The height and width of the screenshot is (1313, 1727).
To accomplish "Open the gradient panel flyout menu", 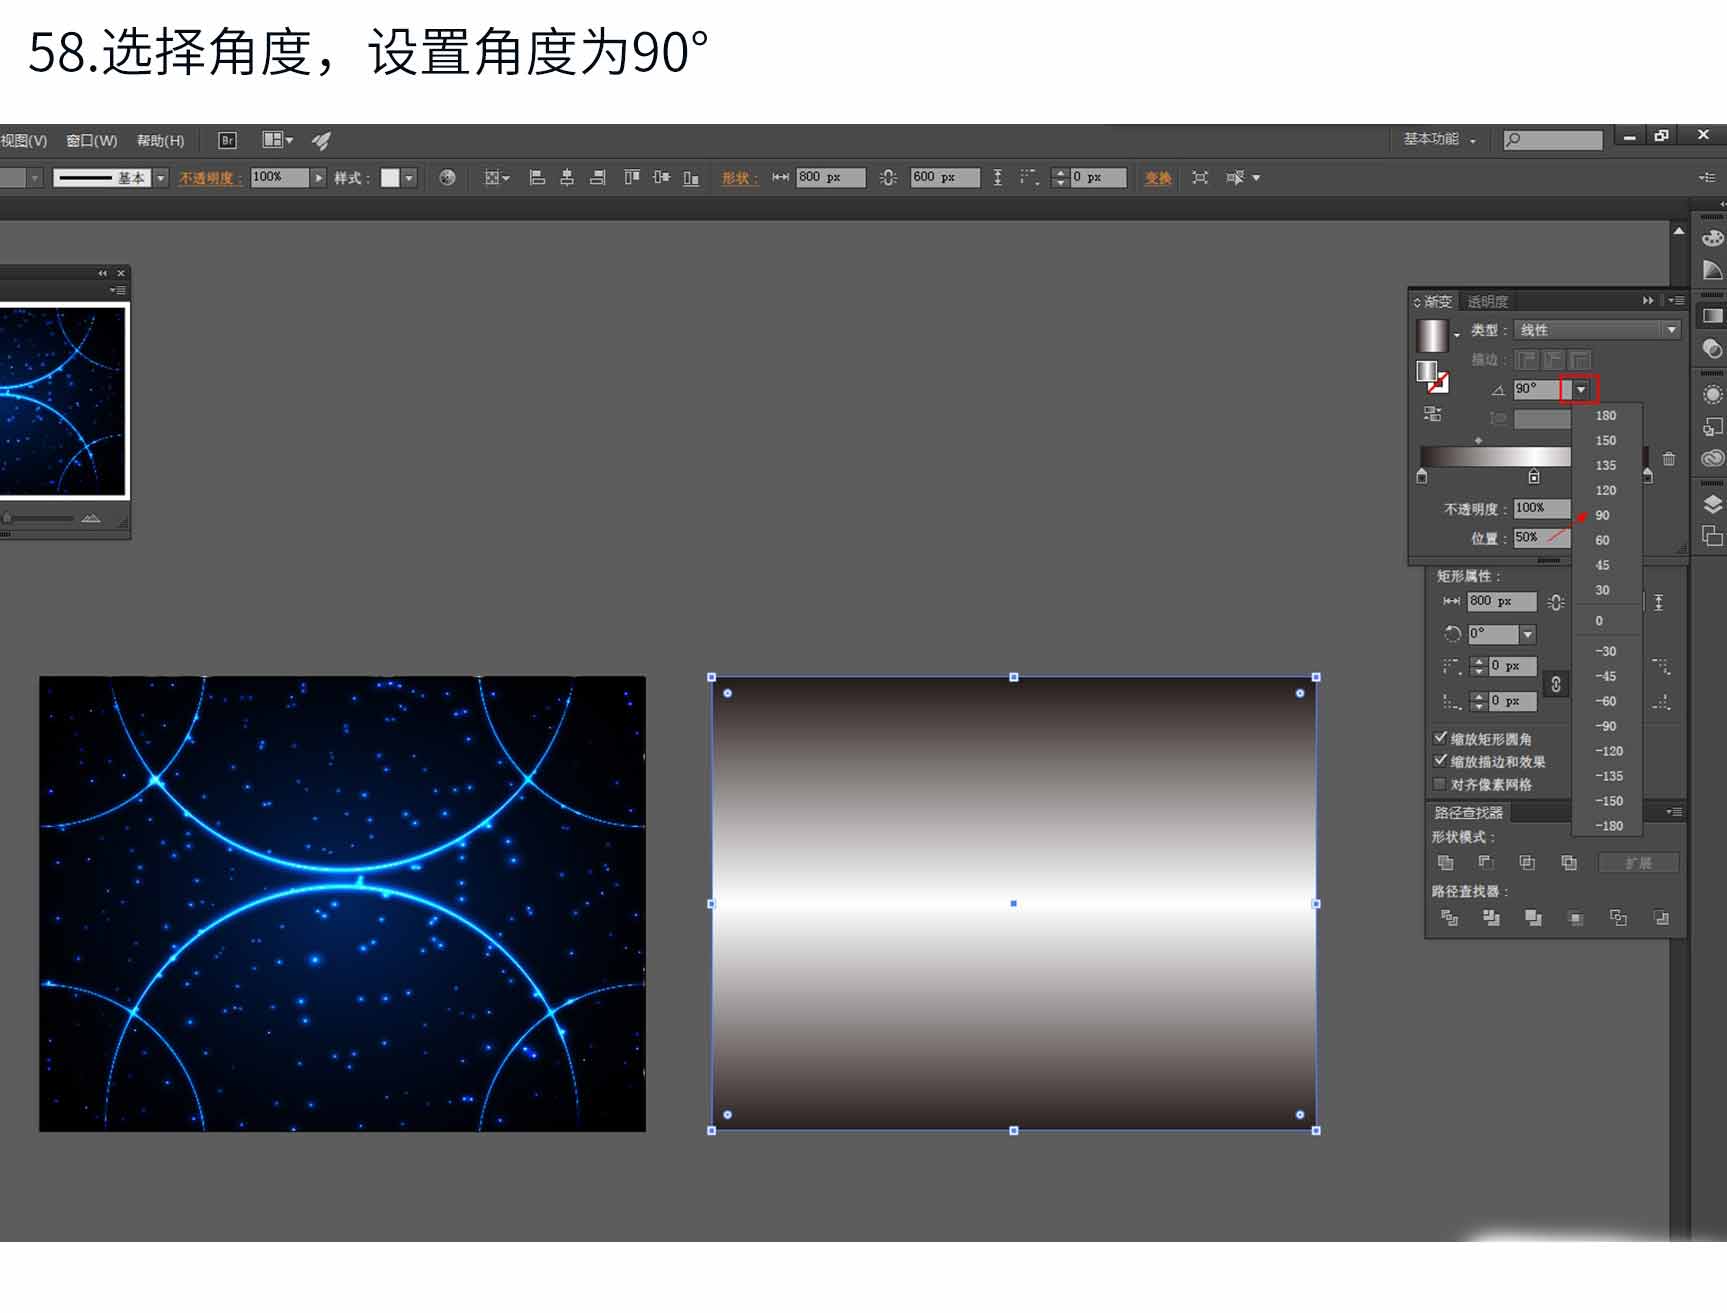I will [x=1677, y=301].
